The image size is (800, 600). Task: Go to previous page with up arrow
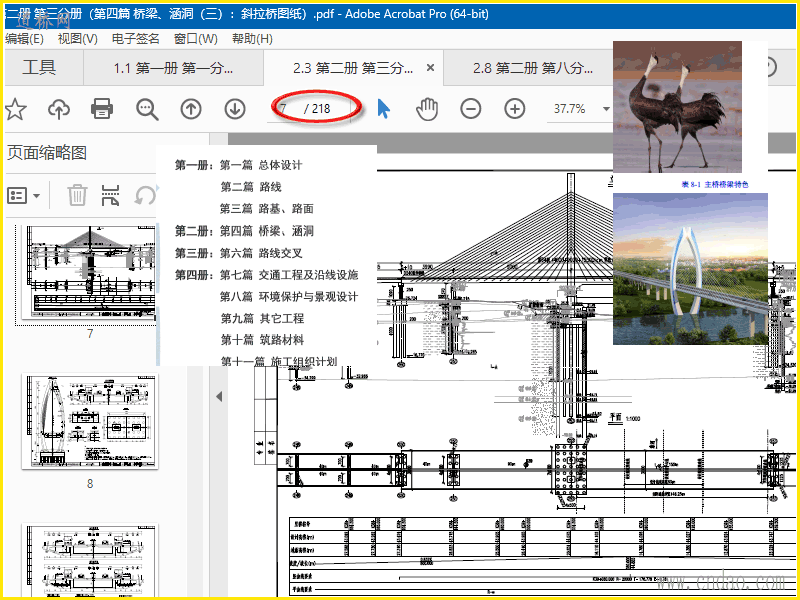pos(191,109)
